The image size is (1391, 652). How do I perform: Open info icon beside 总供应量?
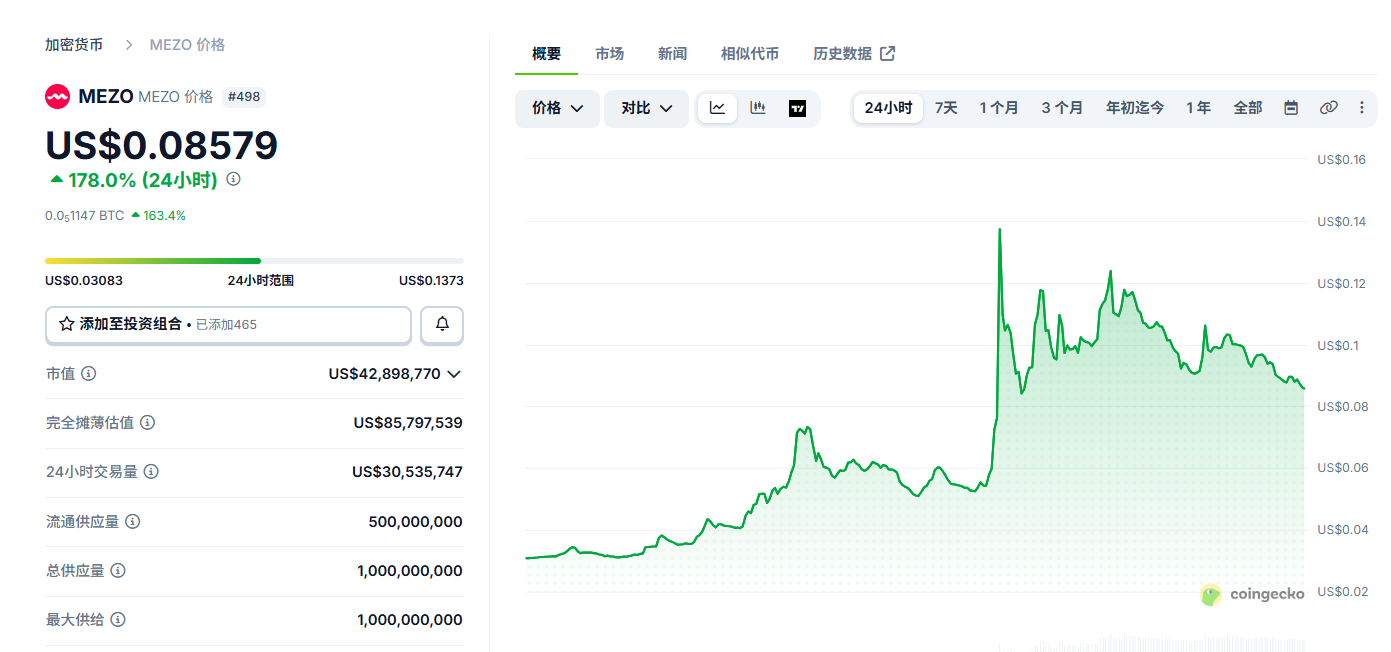pyautogui.click(x=118, y=571)
